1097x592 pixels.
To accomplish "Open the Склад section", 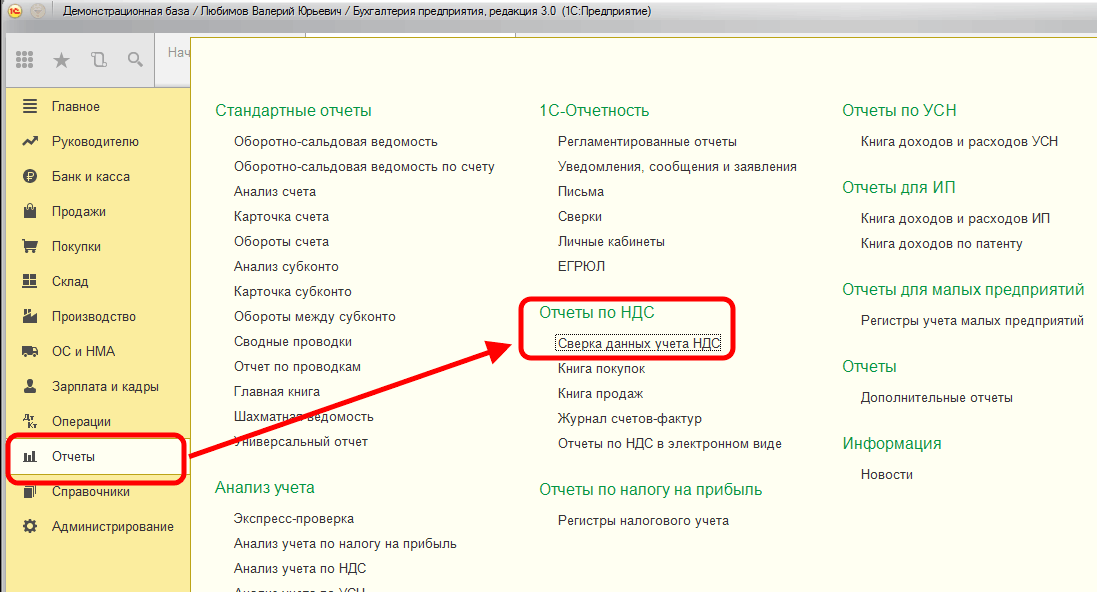I will coord(70,281).
